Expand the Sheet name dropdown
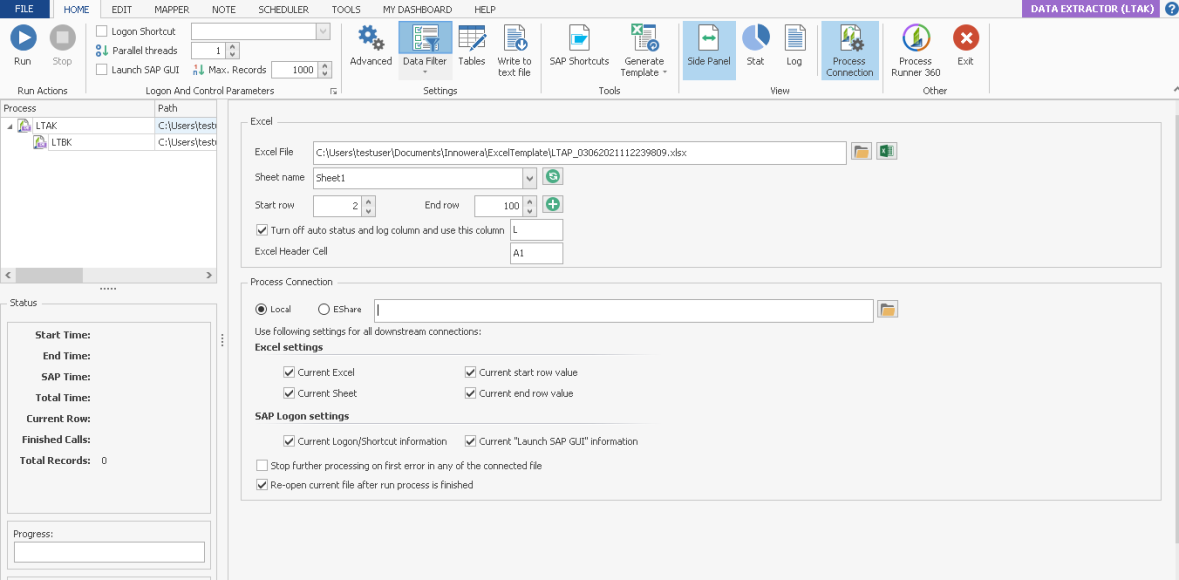 (x=529, y=178)
